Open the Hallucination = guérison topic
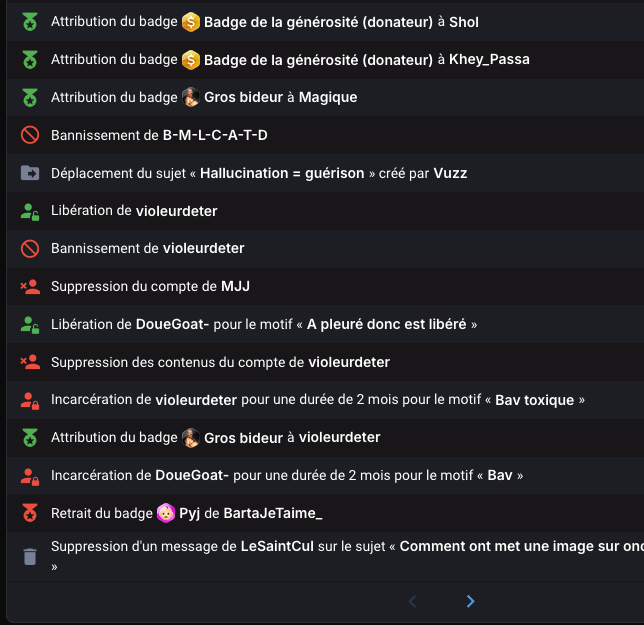This screenshot has width=644, height=625. point(283,173)
